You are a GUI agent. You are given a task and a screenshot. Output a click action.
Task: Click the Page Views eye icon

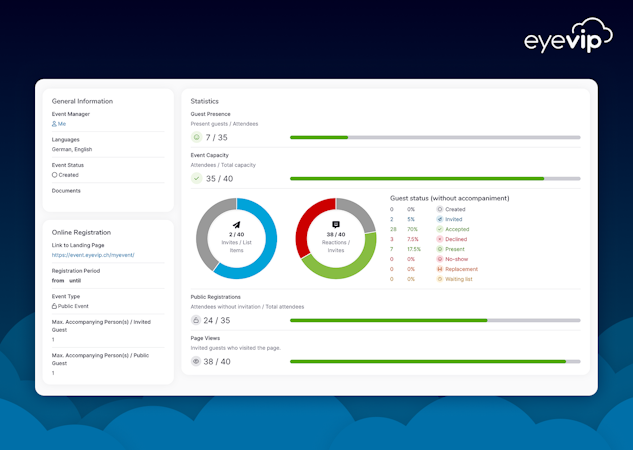196,362
